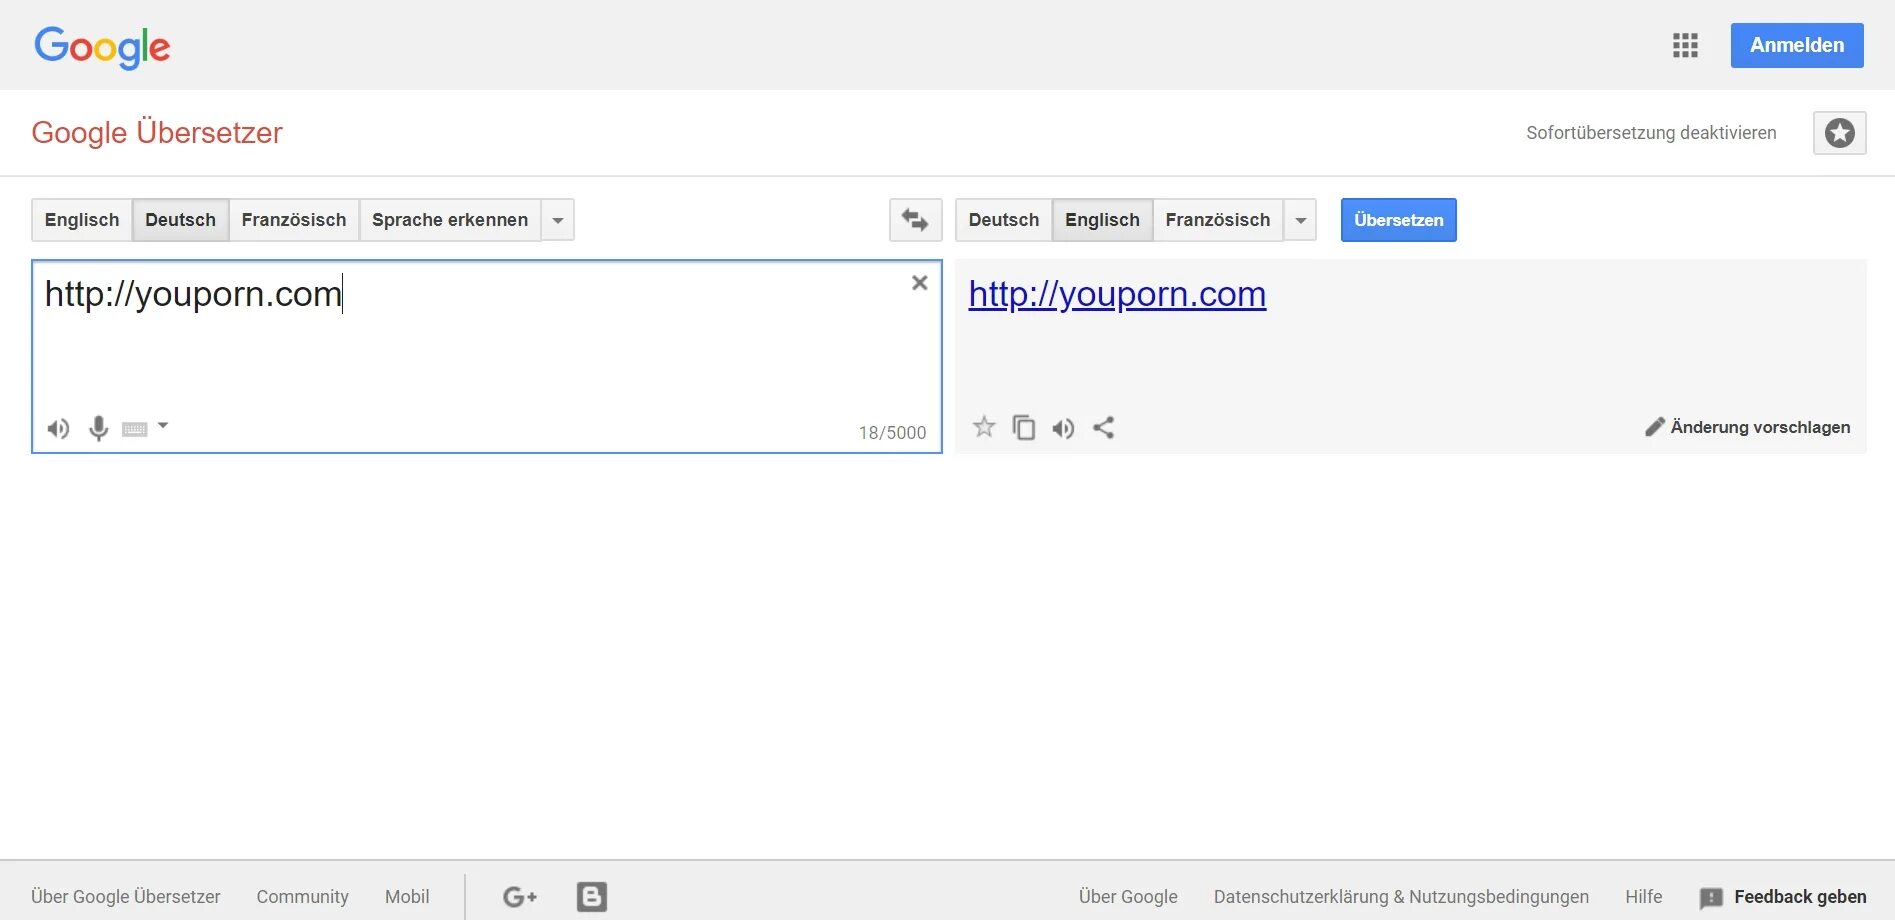
Task: Open Über Google Übersetzer link
Action: tap(126, 897)
